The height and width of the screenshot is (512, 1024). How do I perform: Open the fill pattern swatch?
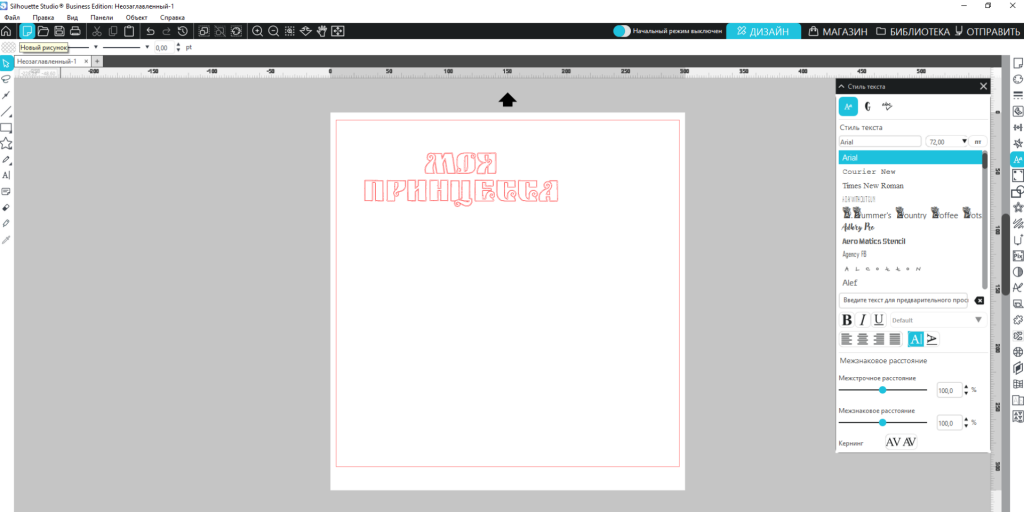(x=8, y=48)
